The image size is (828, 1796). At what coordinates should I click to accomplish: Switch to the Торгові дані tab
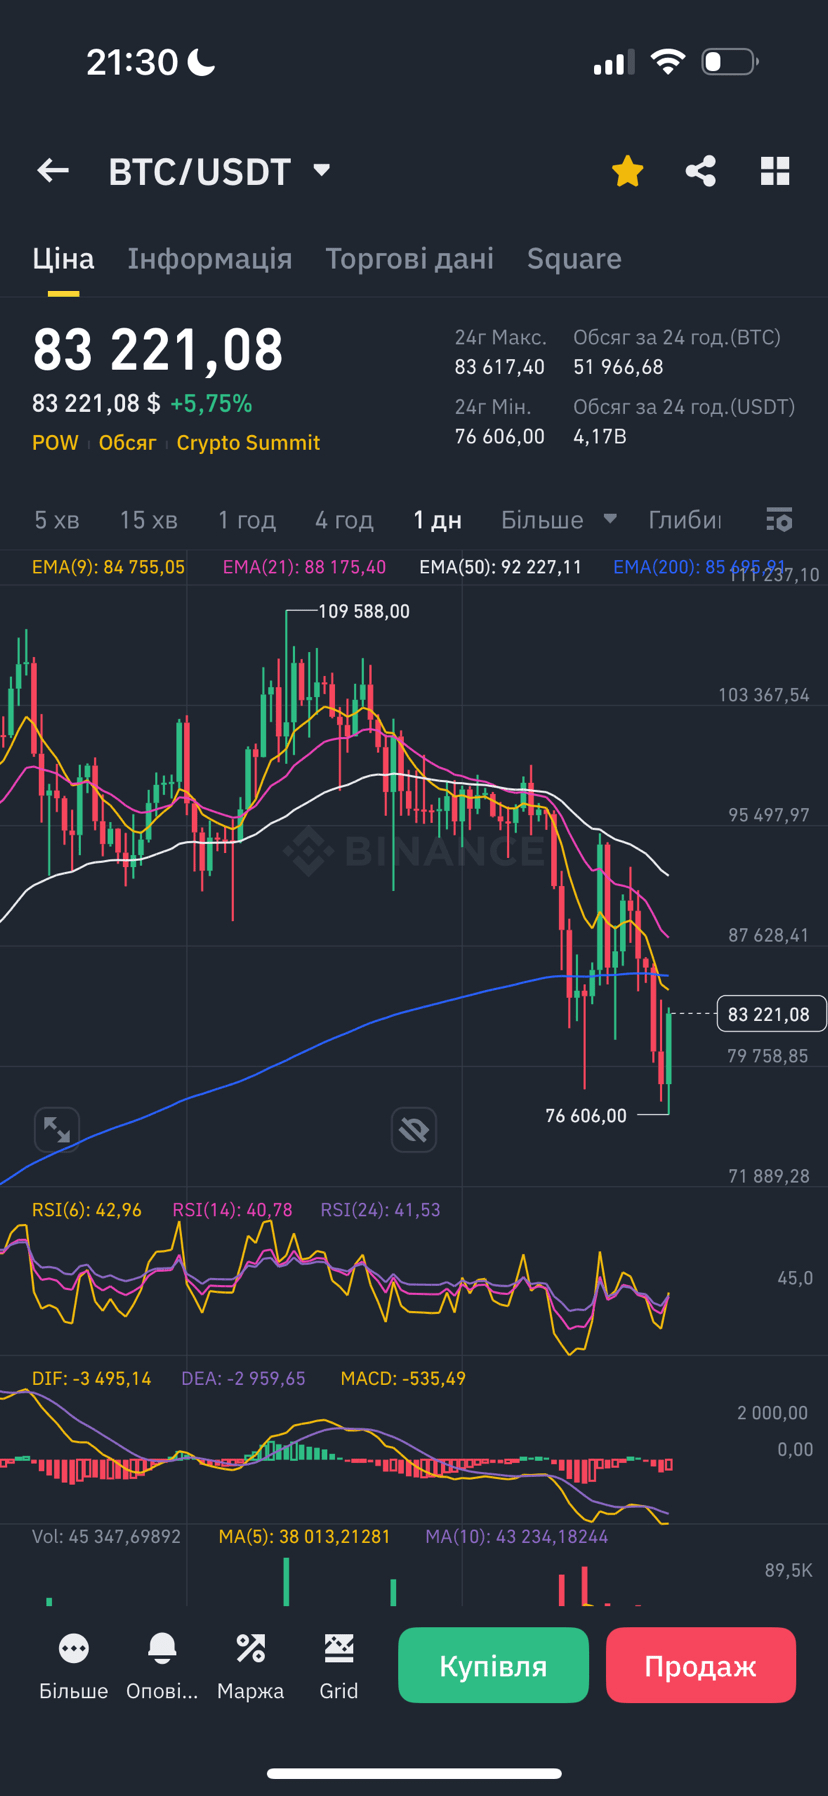[410, 259]
